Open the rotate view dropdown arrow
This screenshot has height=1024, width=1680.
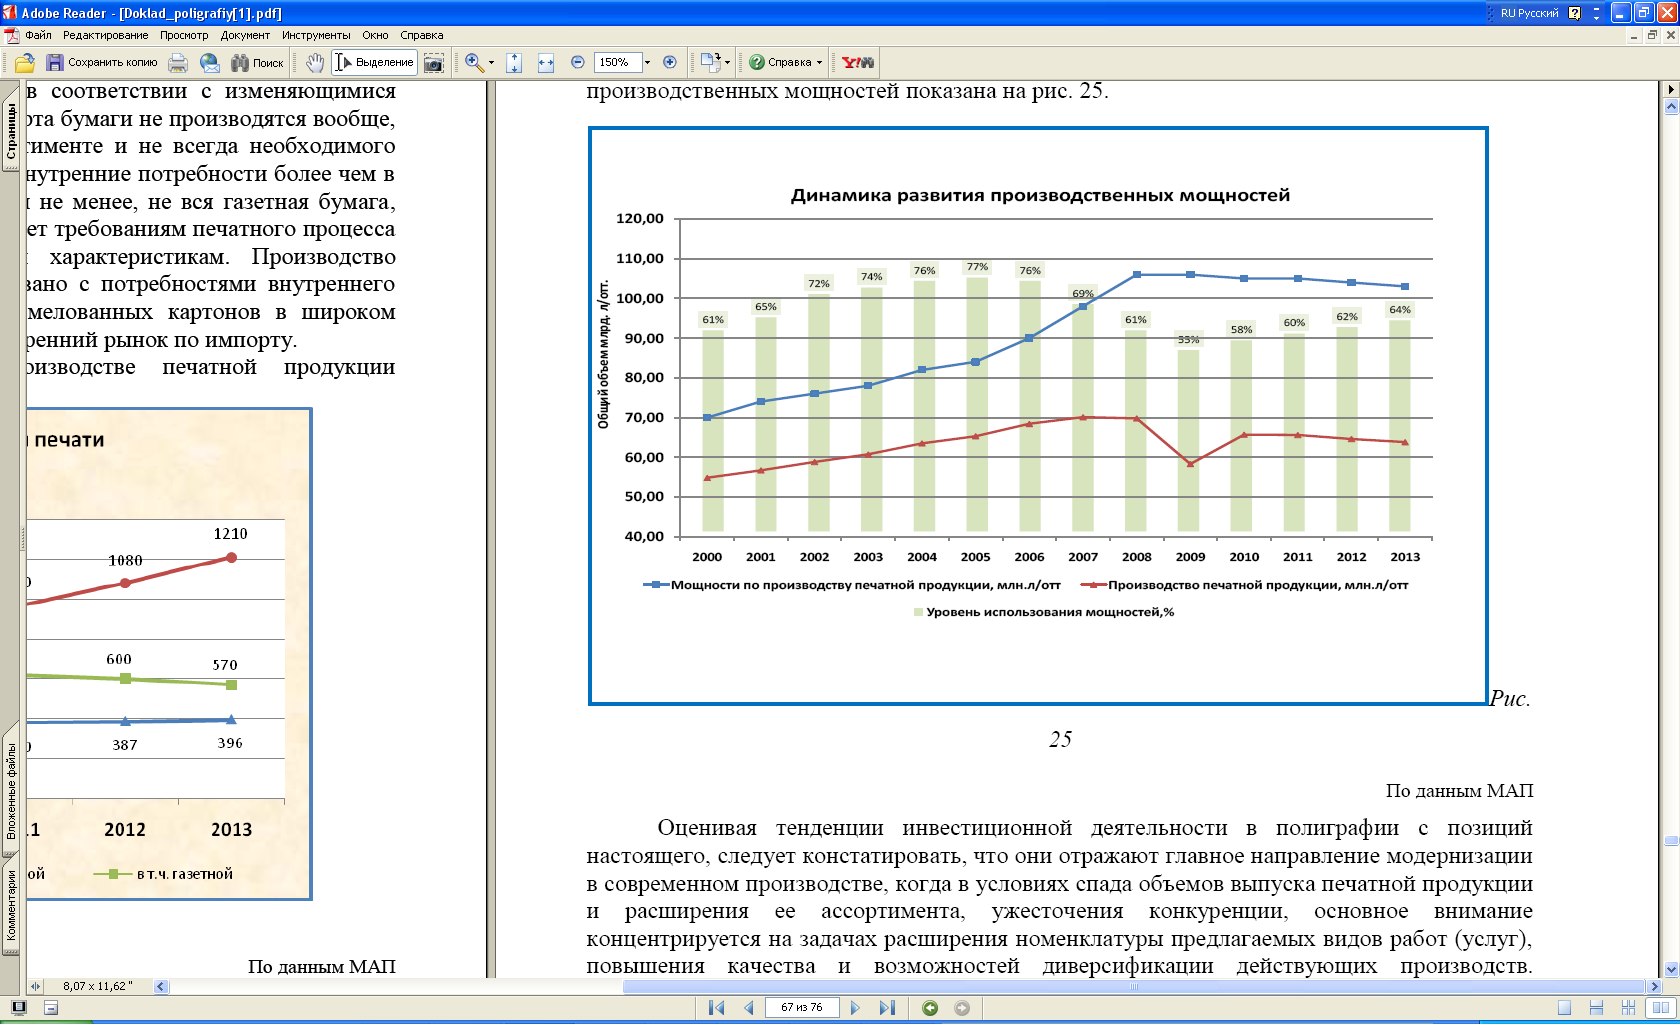click(727, 62)
